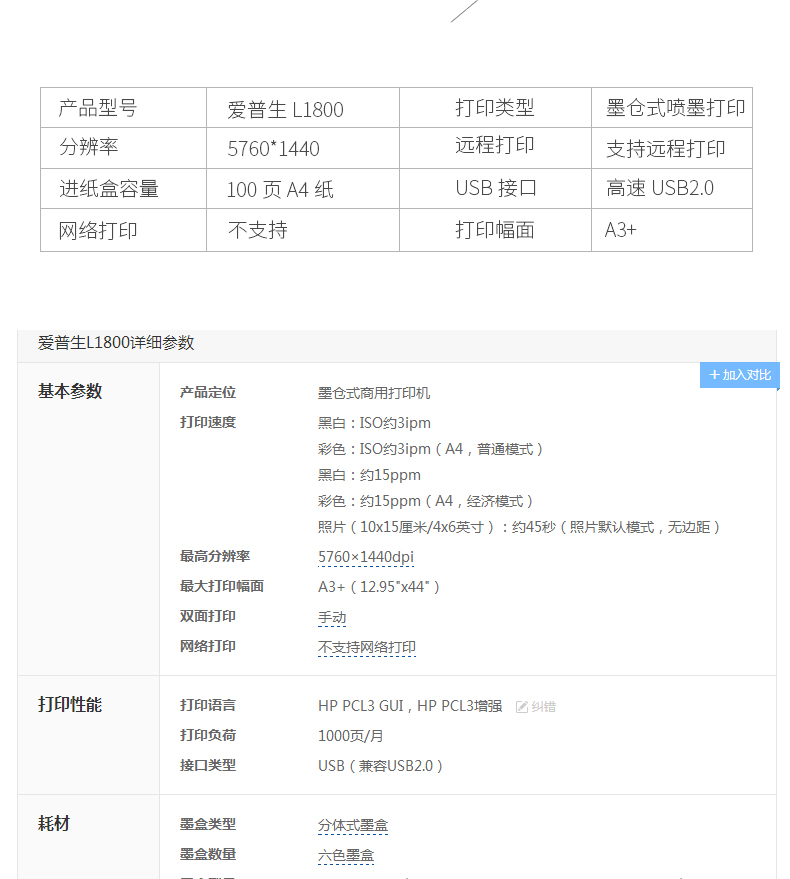This screenshot has height=879, width=790.
Task: Click the 产品型号 header cell
Action: [x=123, y=108]
